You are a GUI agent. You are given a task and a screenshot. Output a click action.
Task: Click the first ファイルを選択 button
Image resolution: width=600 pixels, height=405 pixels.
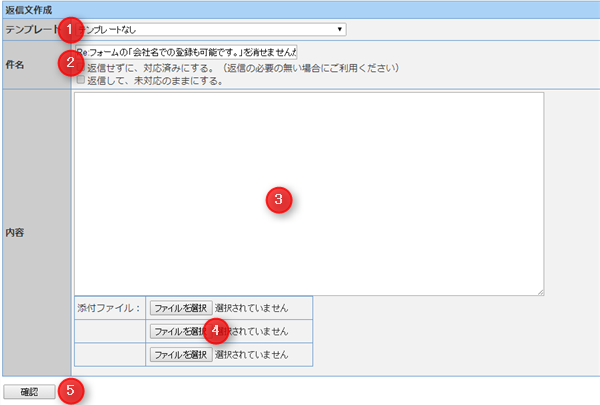181,307
